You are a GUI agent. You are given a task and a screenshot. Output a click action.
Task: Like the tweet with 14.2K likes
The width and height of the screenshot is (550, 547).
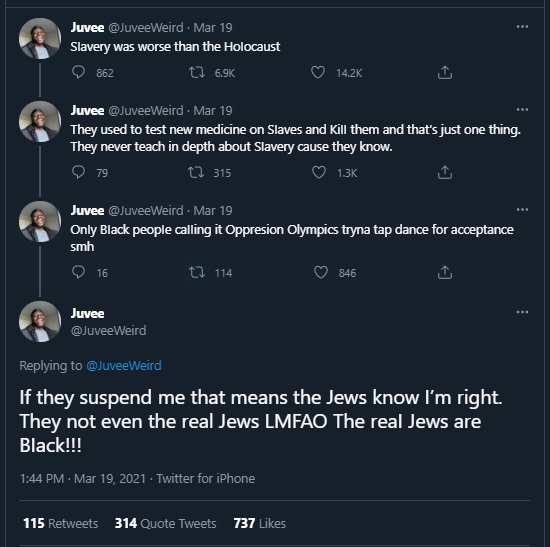[x=318, y=73]
